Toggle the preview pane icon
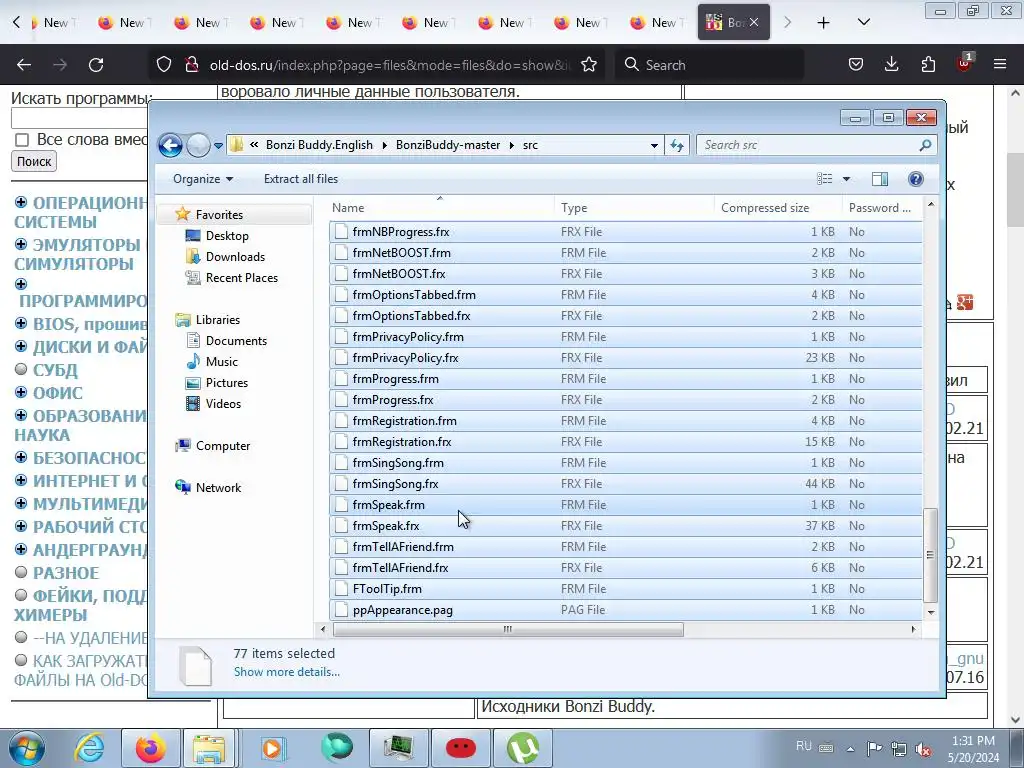This screenshot has height=768, width=1024. (880, 179)
